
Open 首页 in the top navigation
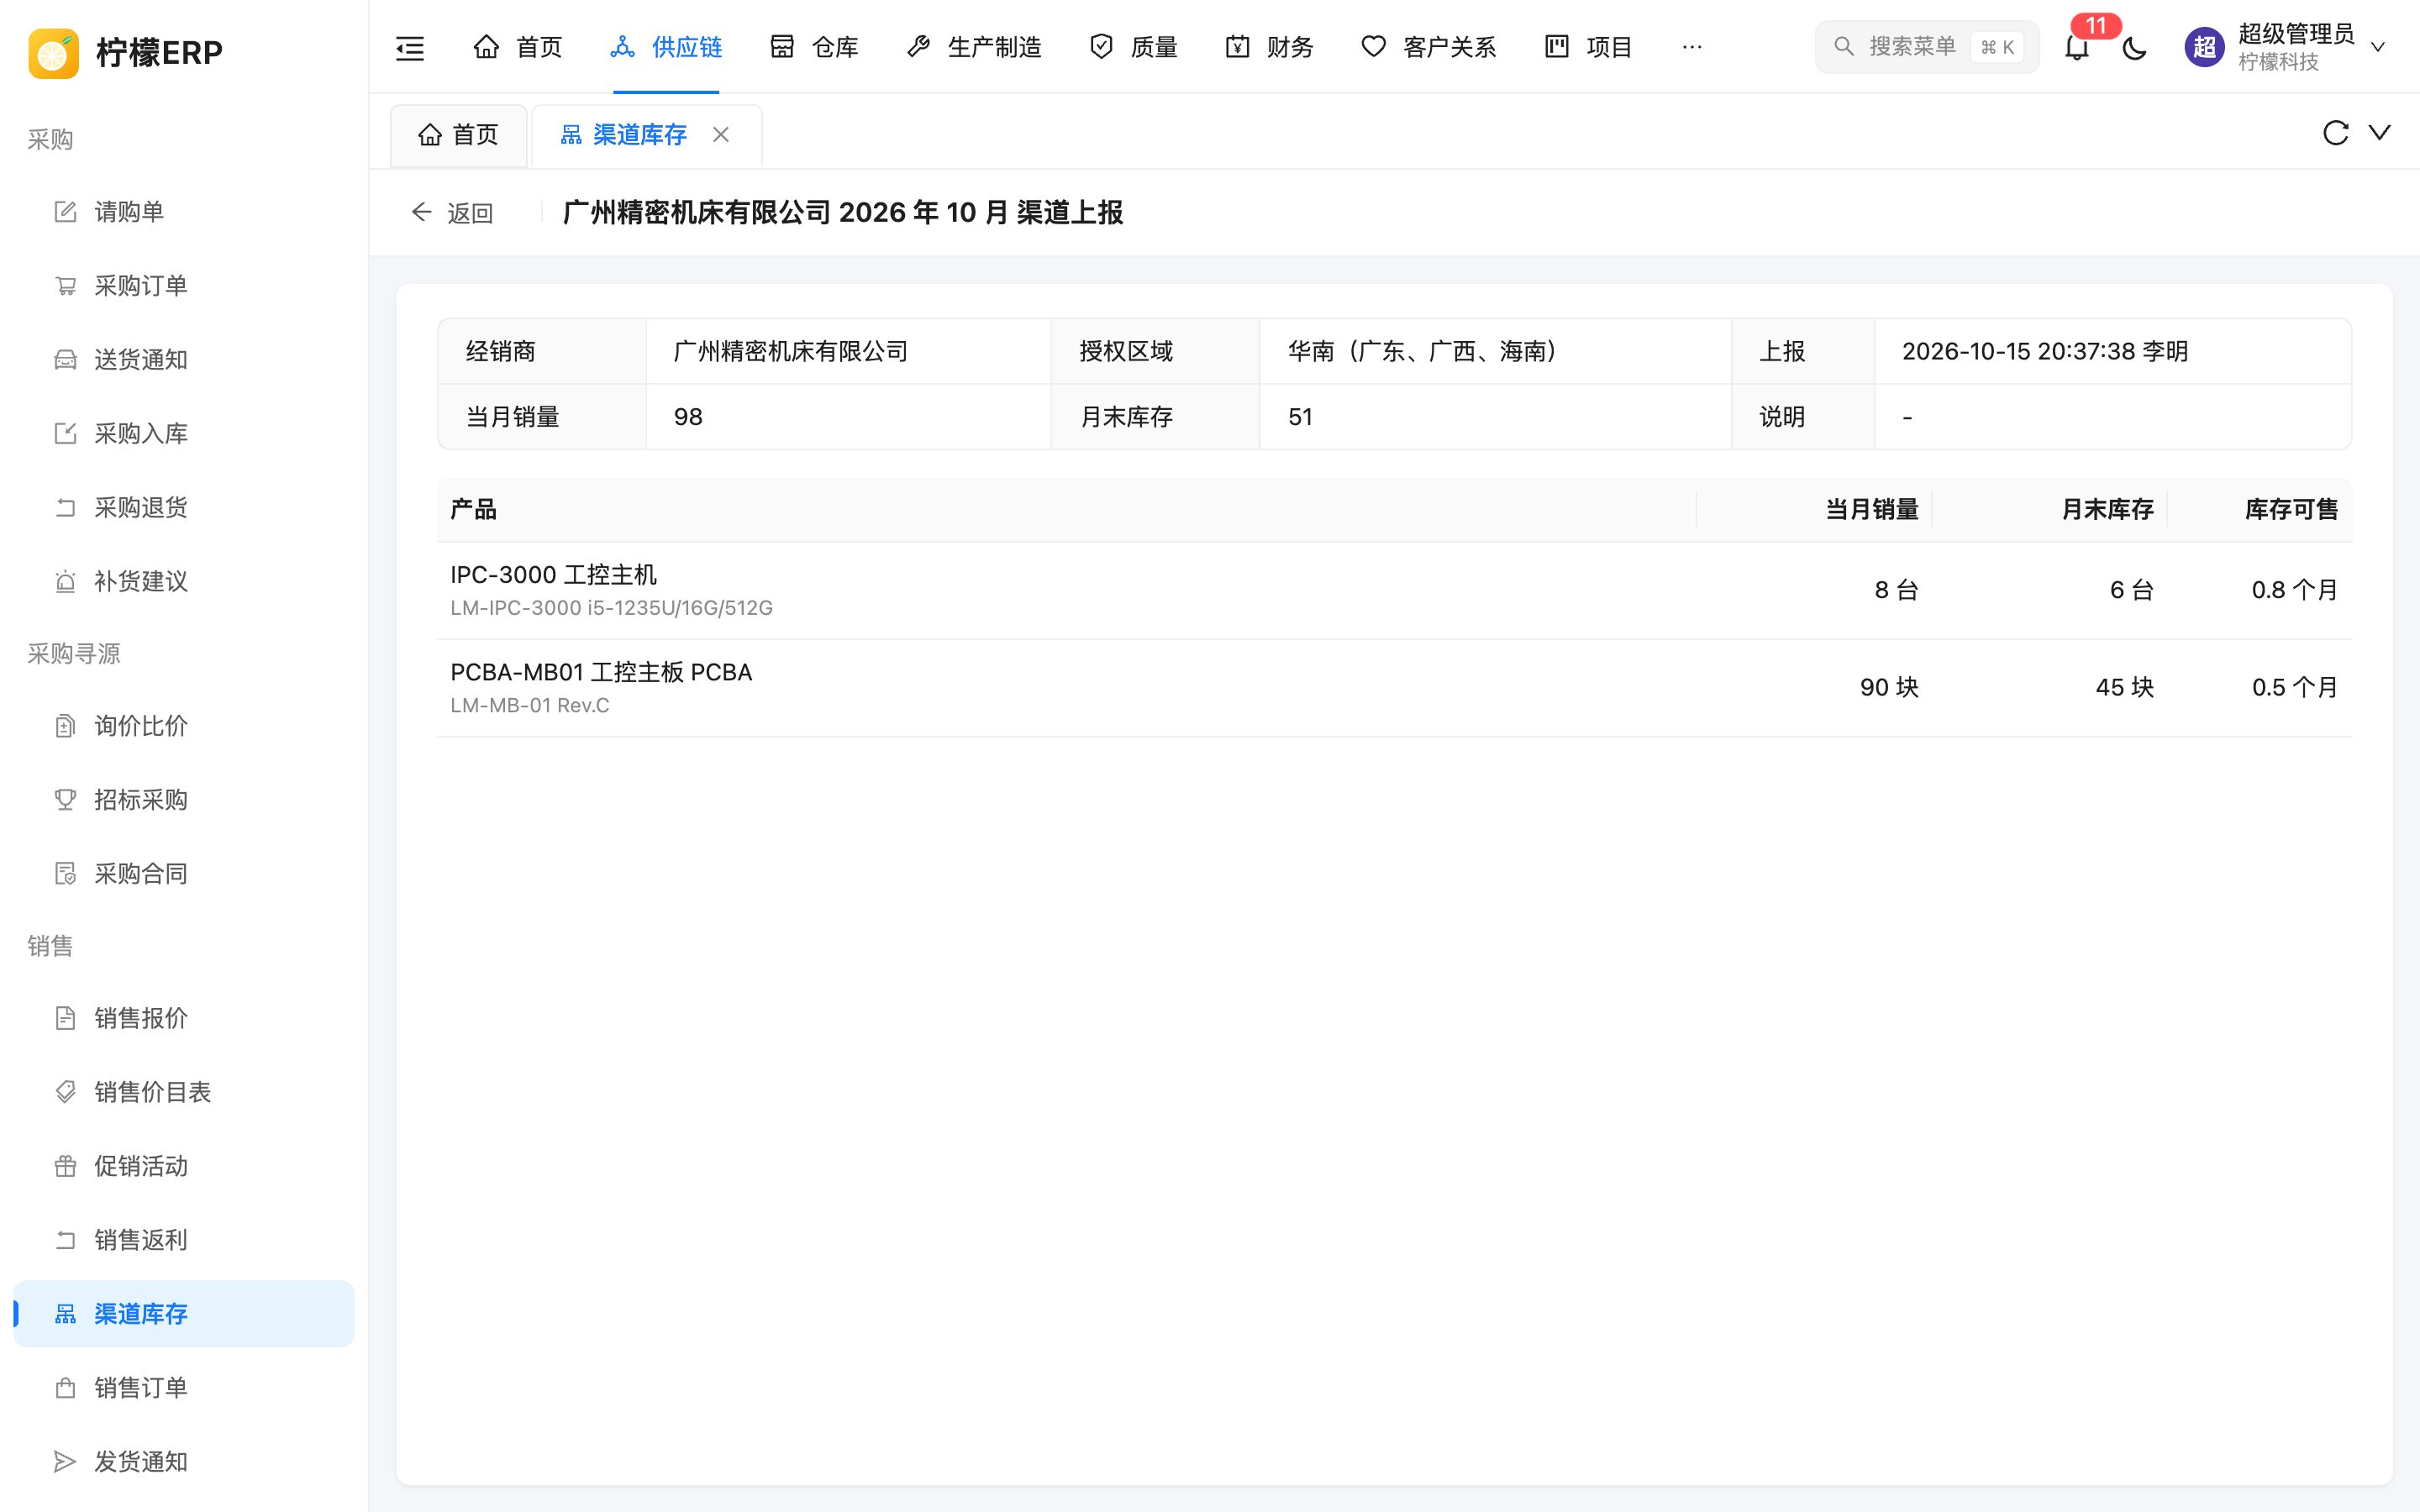(517, 47)
